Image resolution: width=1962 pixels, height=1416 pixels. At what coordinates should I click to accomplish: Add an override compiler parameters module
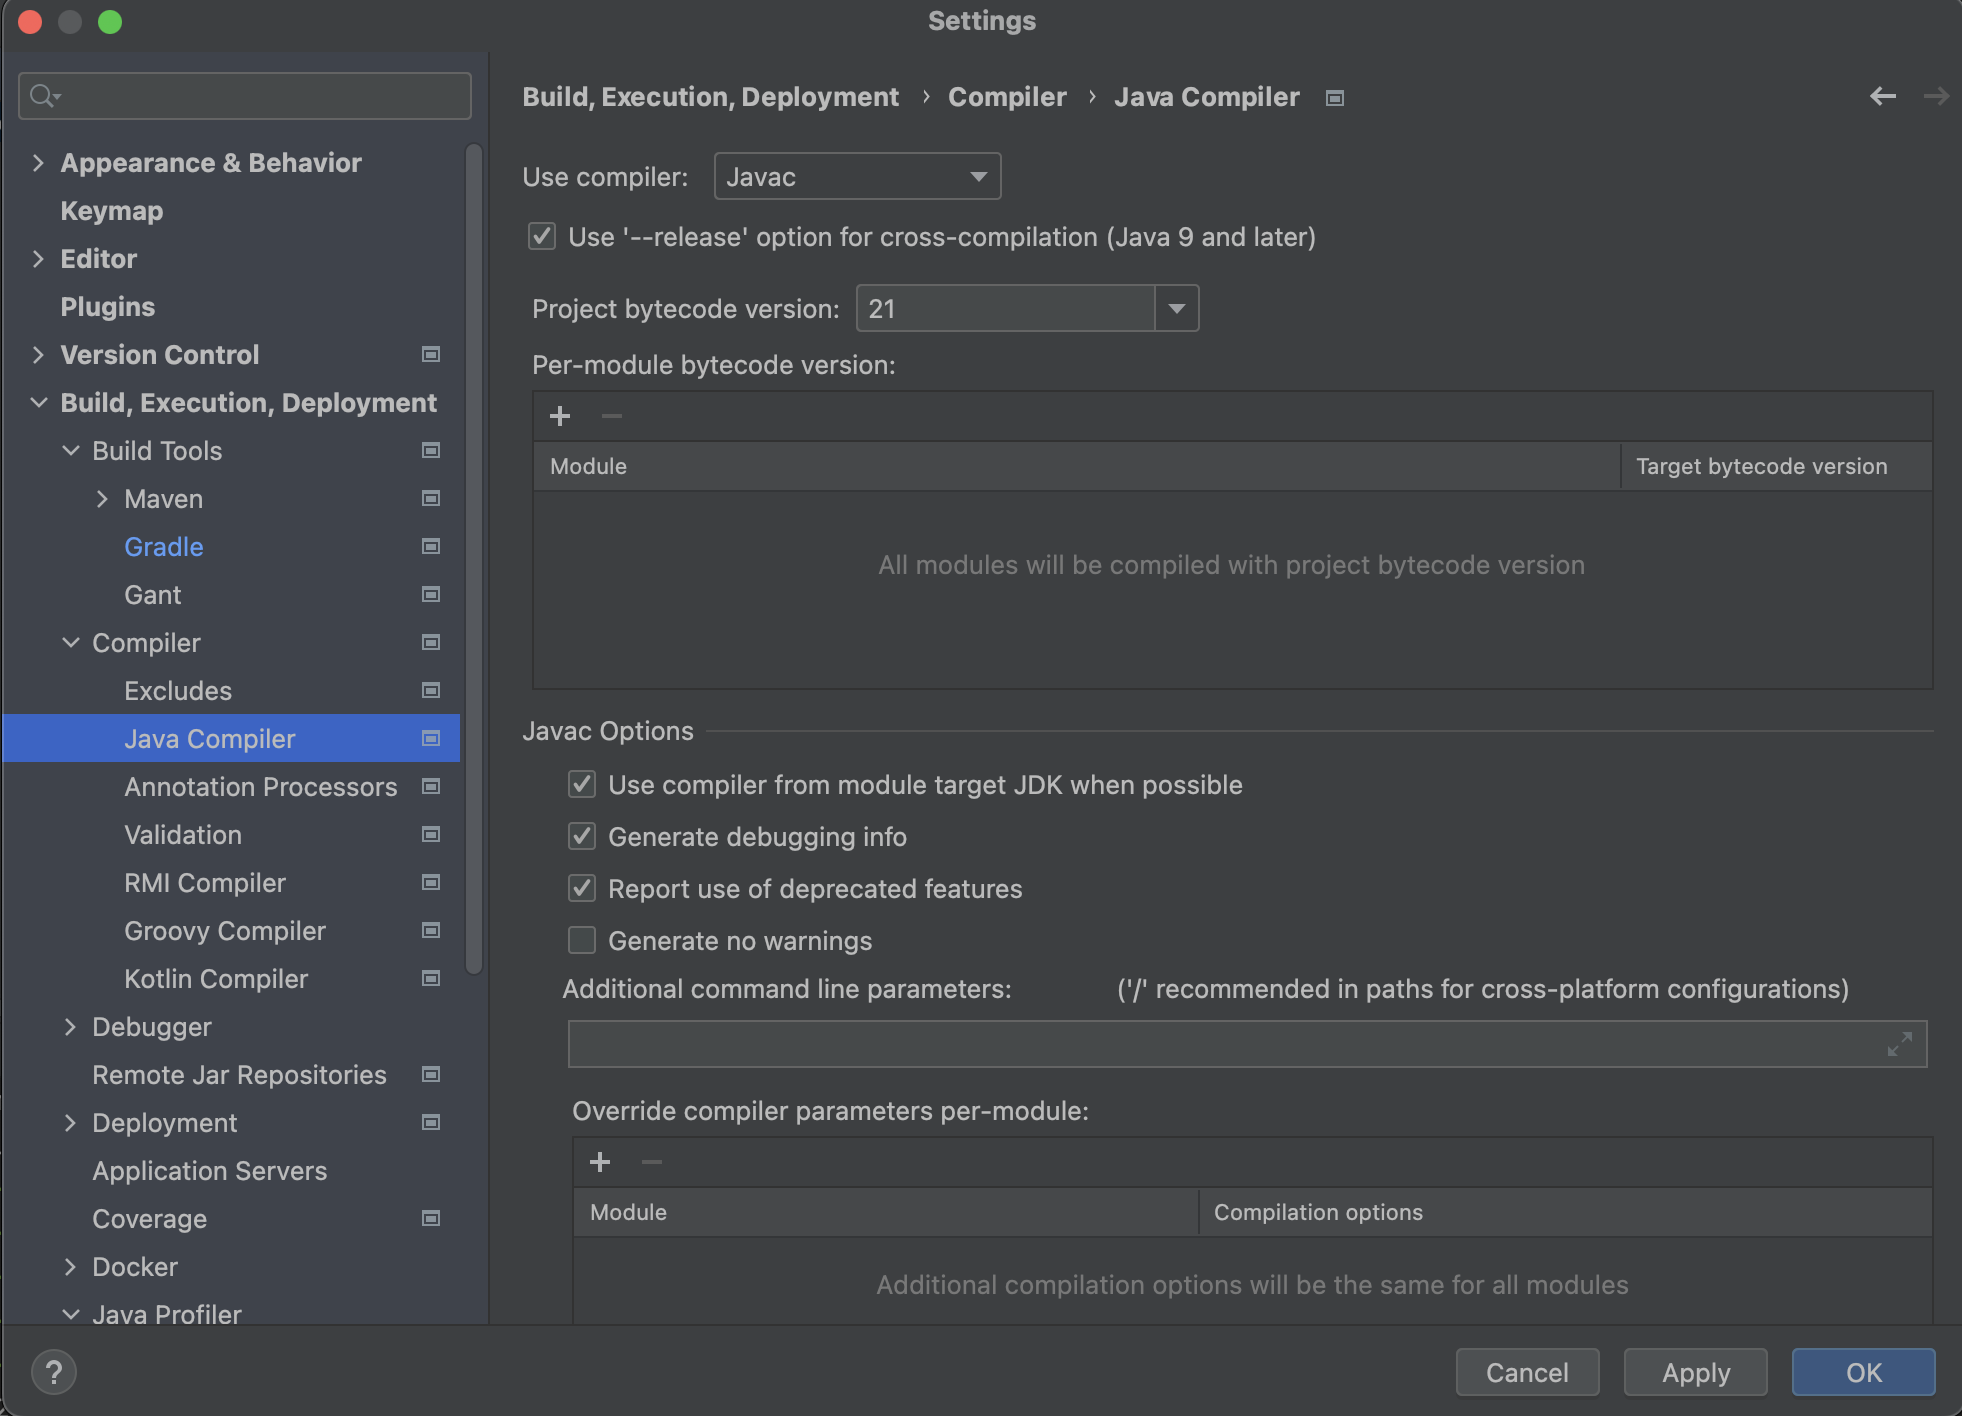[600, 1162]
